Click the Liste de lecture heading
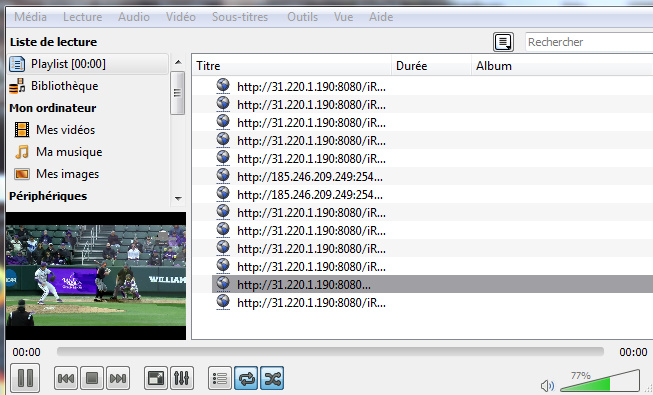This screenshot has height=395, width=653. pyautogui.click(x=53, y=42)
